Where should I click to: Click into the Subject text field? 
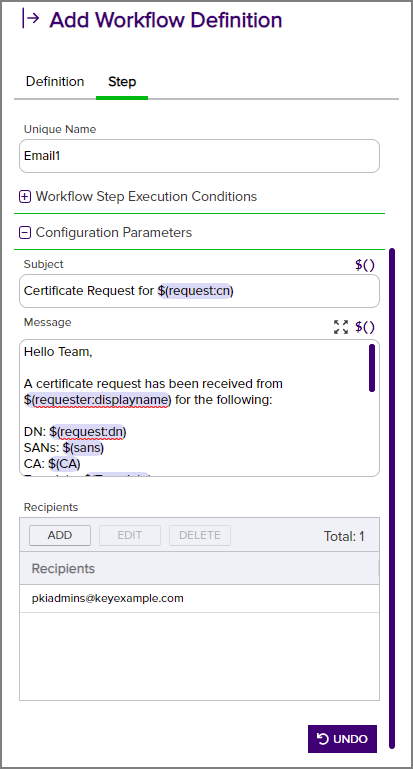[x=199, y=291]
